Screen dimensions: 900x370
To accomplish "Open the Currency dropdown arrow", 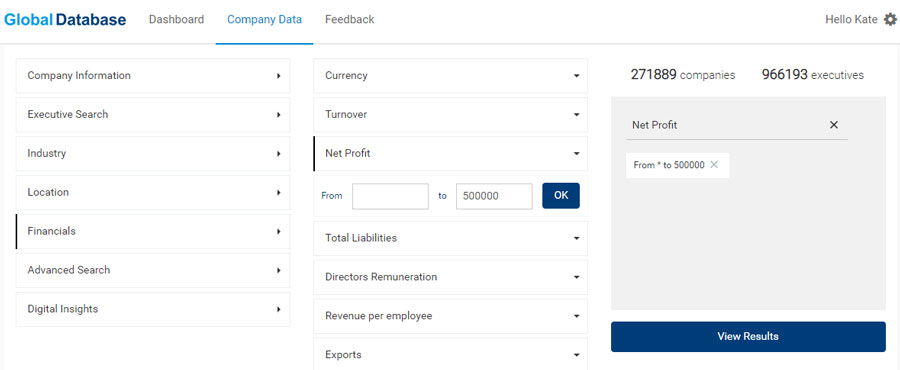I will pos(576,76).
